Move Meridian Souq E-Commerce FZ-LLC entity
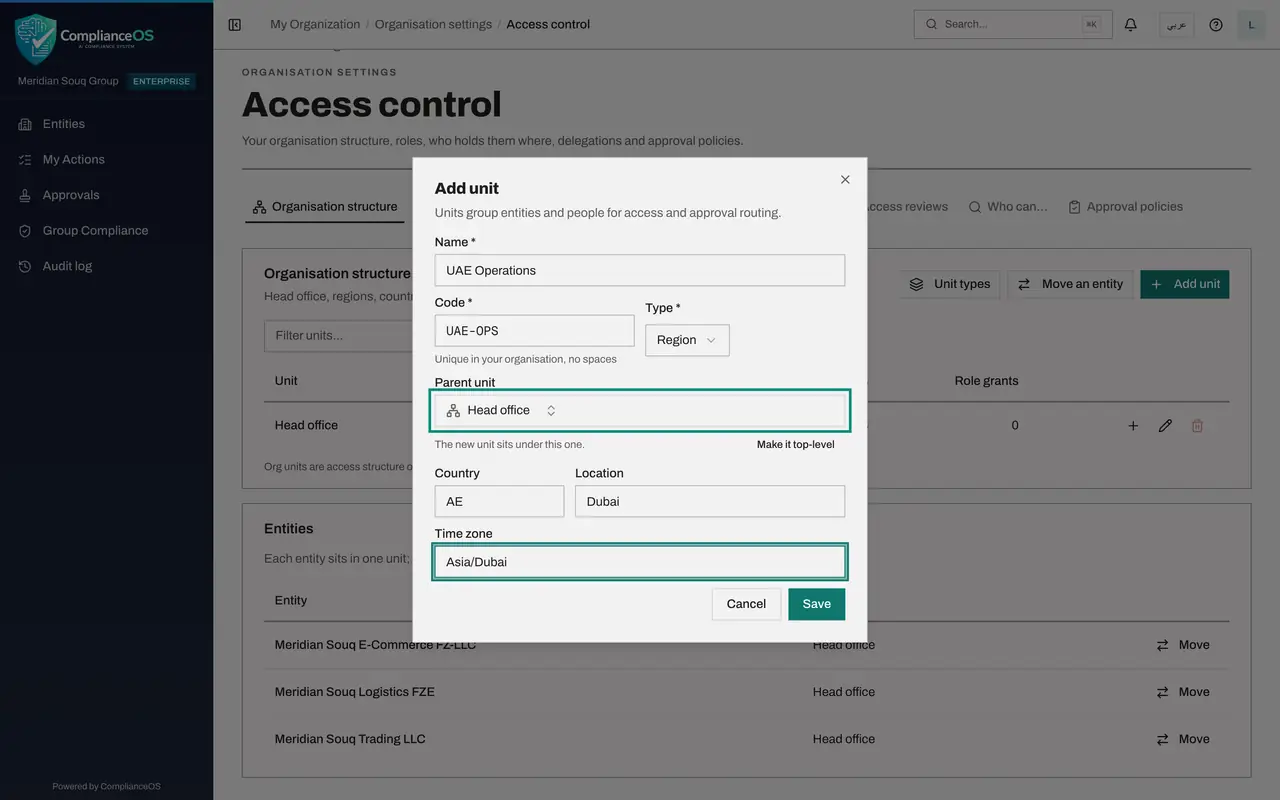The height and width of the screenshot is (800, 1280). [1183, 645]
